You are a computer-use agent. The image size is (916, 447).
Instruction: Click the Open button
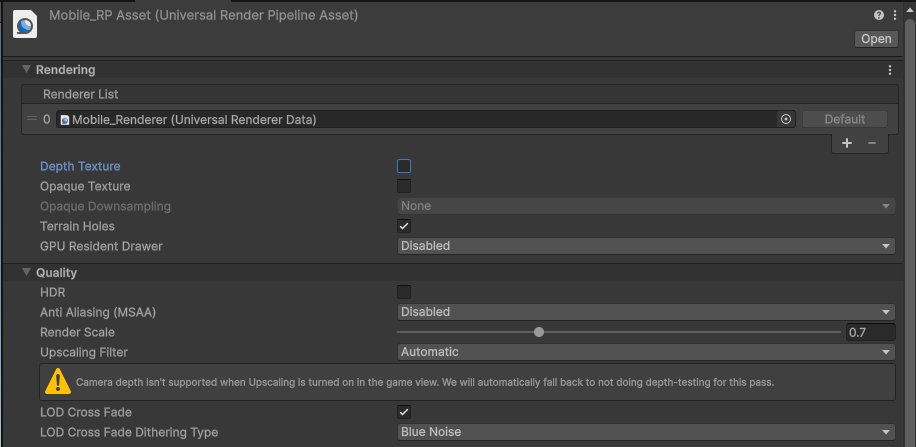(x=876, y=39)
